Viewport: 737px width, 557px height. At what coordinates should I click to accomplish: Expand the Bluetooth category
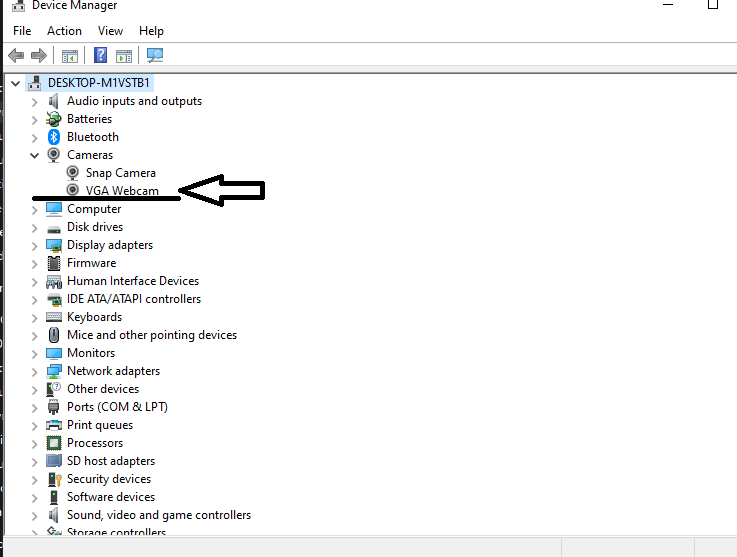pos(34,138)
